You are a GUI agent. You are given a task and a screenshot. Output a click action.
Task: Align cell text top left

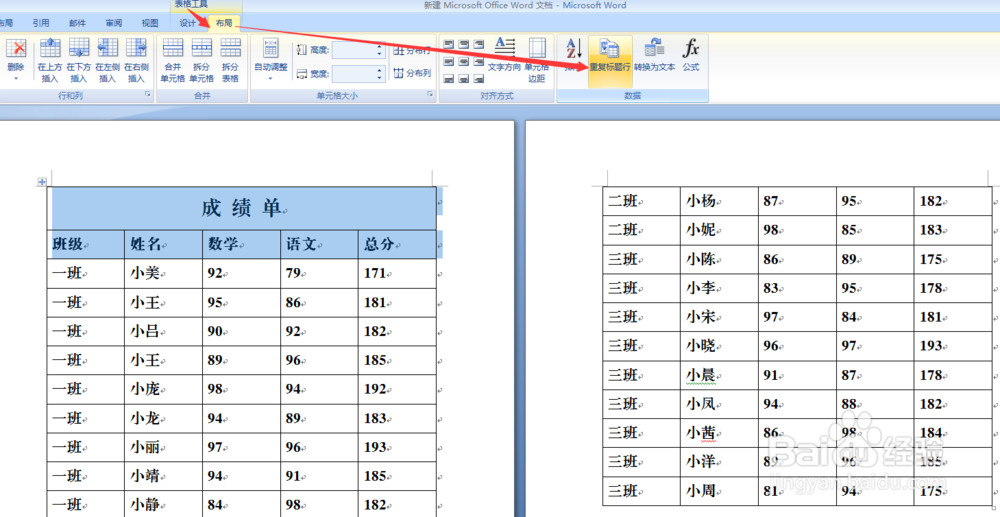[449, 44]
